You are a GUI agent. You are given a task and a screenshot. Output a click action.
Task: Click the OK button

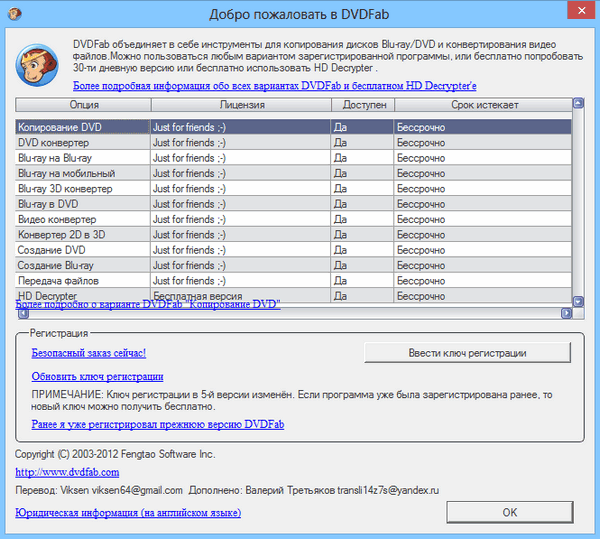509,512
